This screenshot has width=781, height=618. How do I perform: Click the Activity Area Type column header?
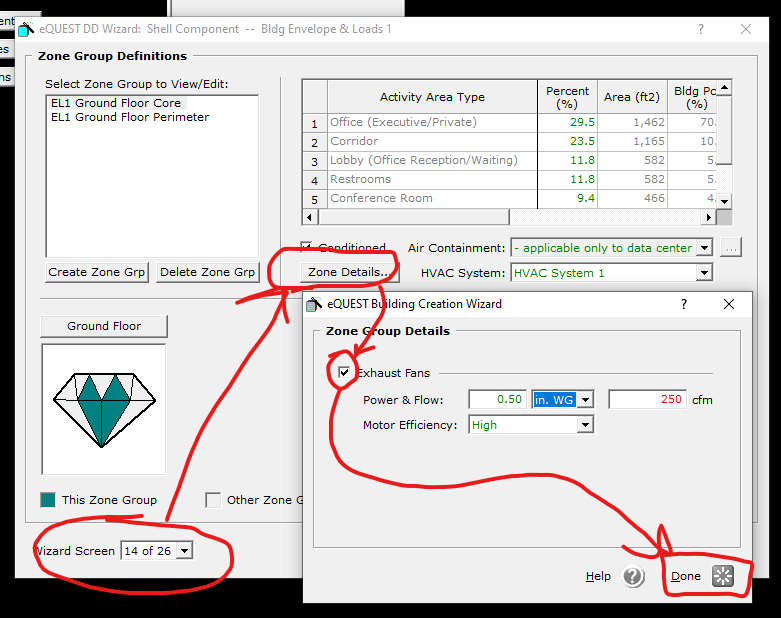click(432, 97)
